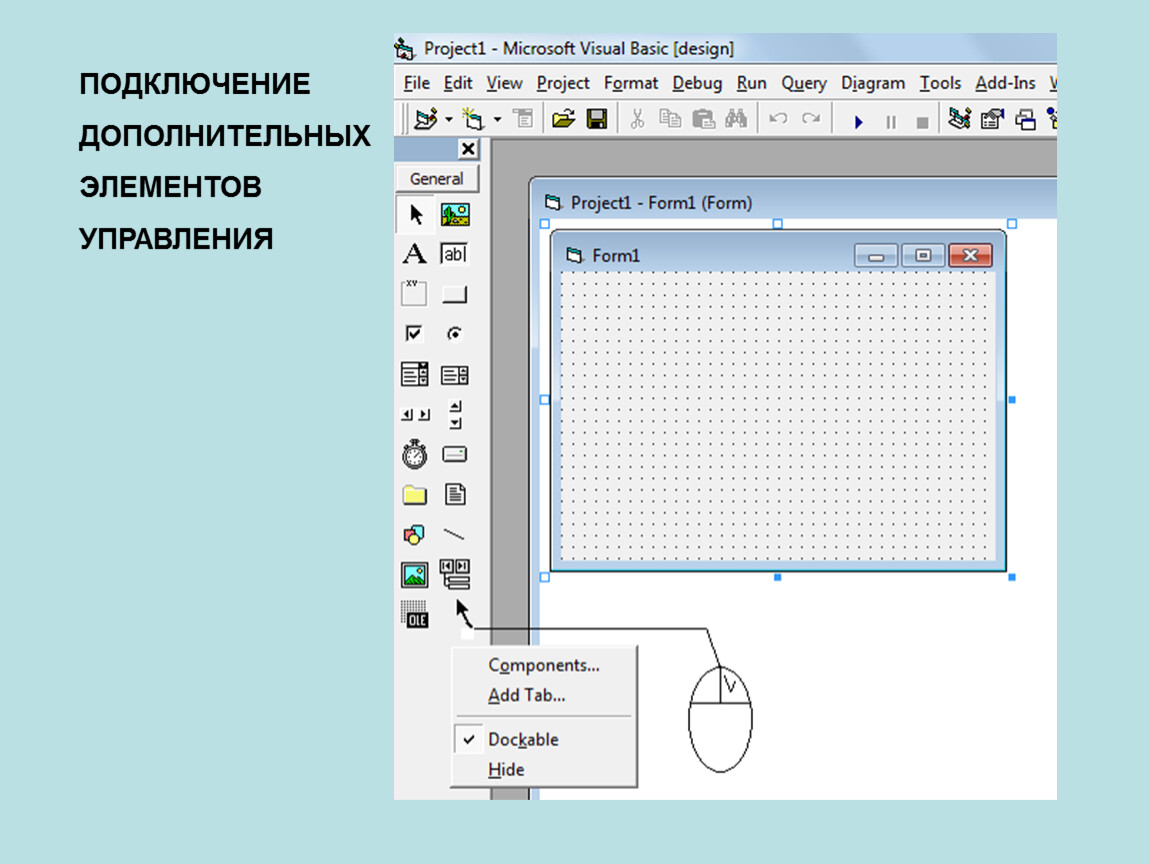Select the TextBox control tool
This screenshot has width=1150, height=864.
tap(454, 254)
